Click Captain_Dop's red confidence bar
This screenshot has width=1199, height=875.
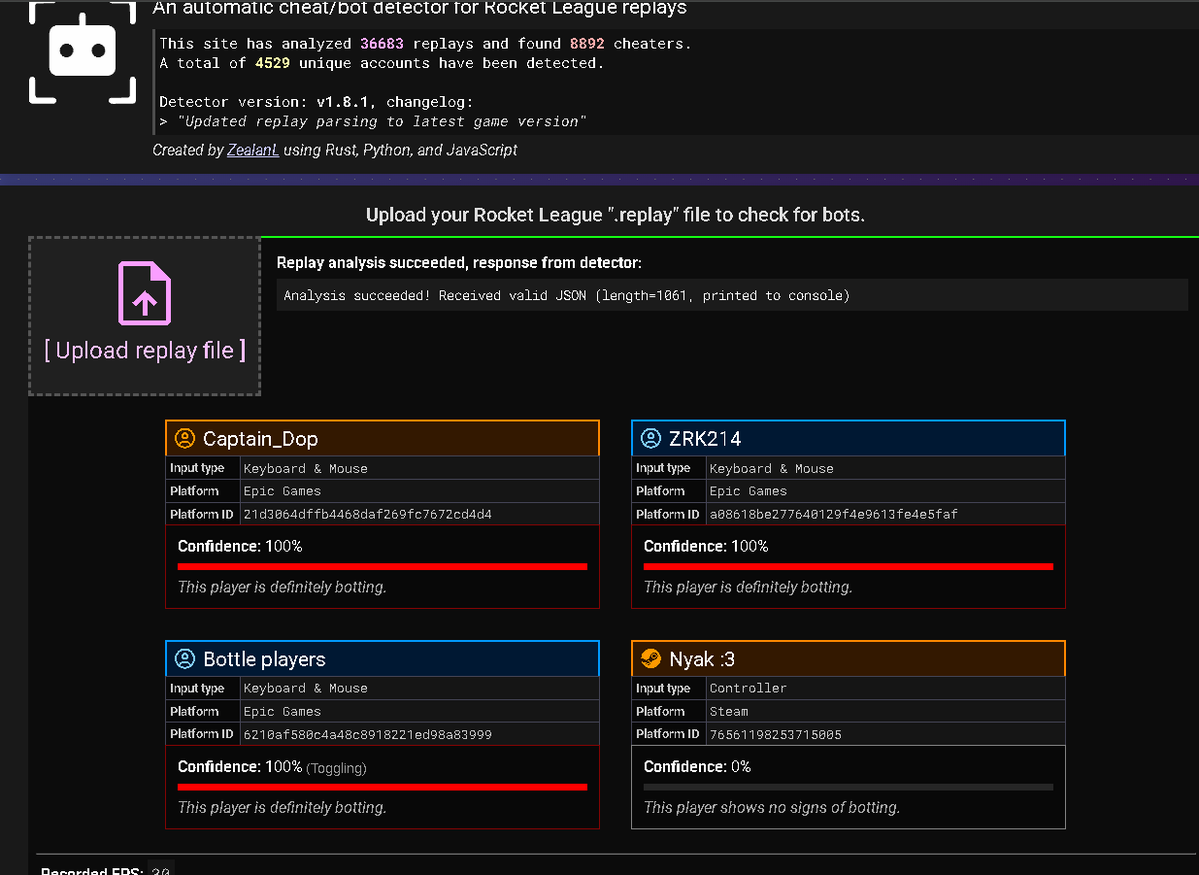382,567
